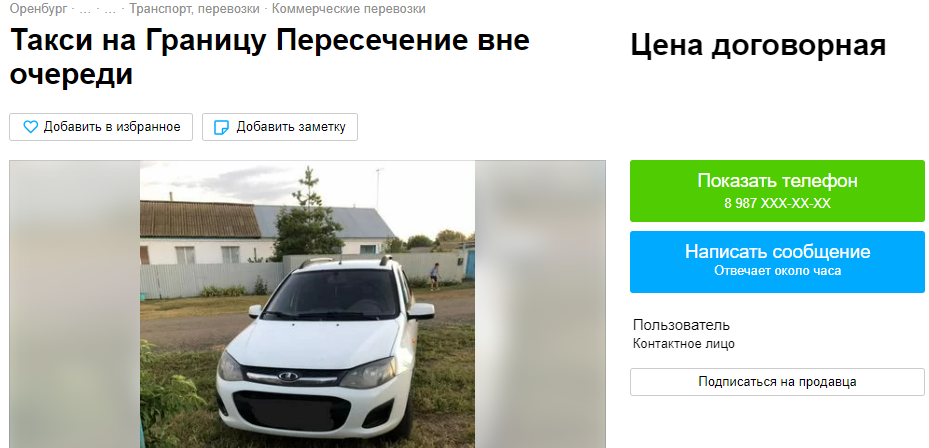The image size is (929, 448).
Task: Expand the second collapsed breadcrumb ellipsis
Action: (110, 9)
